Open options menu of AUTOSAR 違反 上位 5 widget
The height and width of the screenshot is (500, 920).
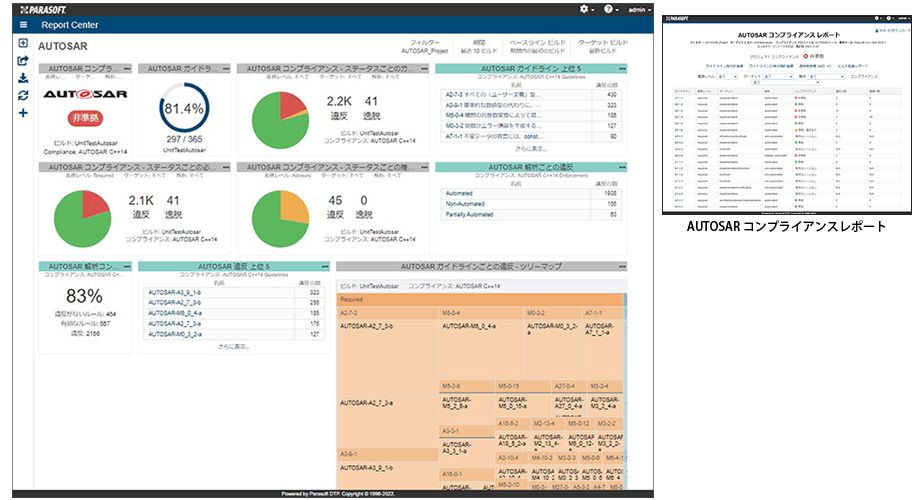[x=325, y=266]
